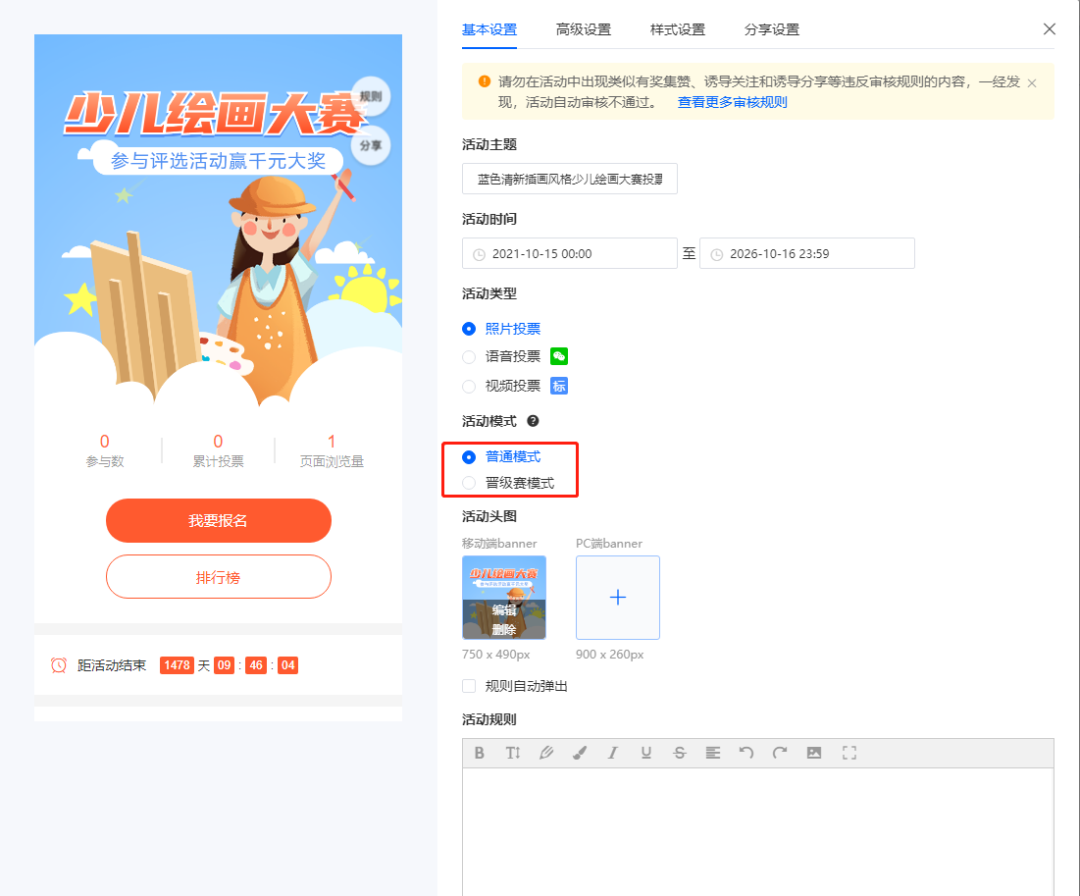Click the WeChat icon beside 语音投票
Image resolution: width=1080 pixels, height=896 pixels.
tap(559, 356)
